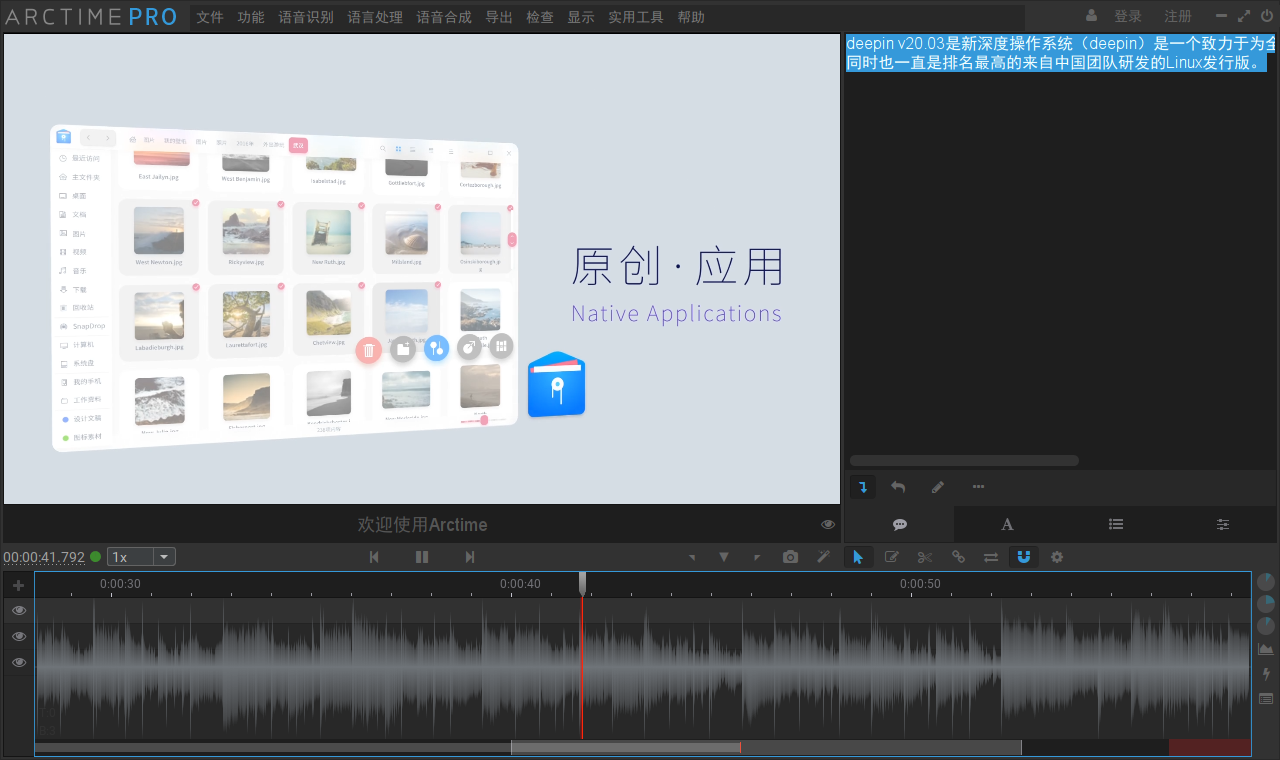Click the chain link tool icon
Viewport: 1280px width, 760px height.
(958, 557)
